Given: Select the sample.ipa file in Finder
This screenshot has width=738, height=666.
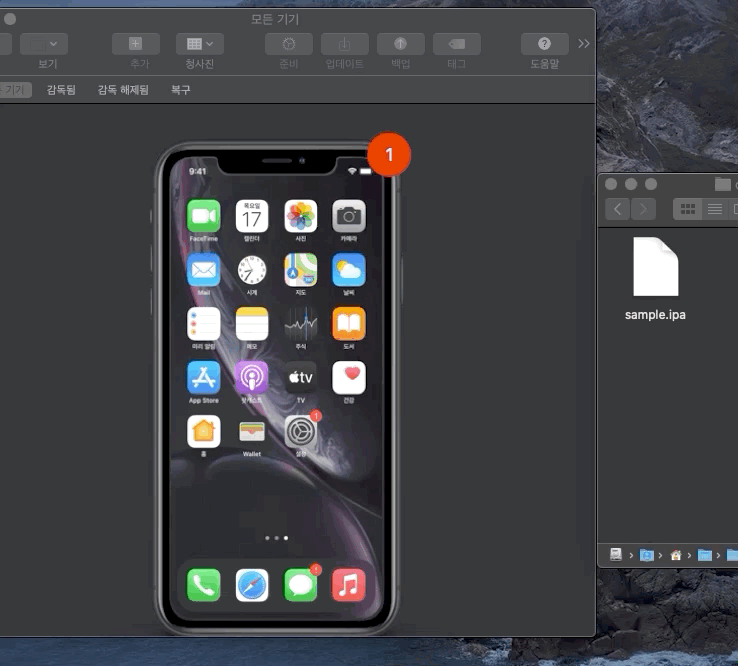Looking at the screenshot, I should pos(656,267).
